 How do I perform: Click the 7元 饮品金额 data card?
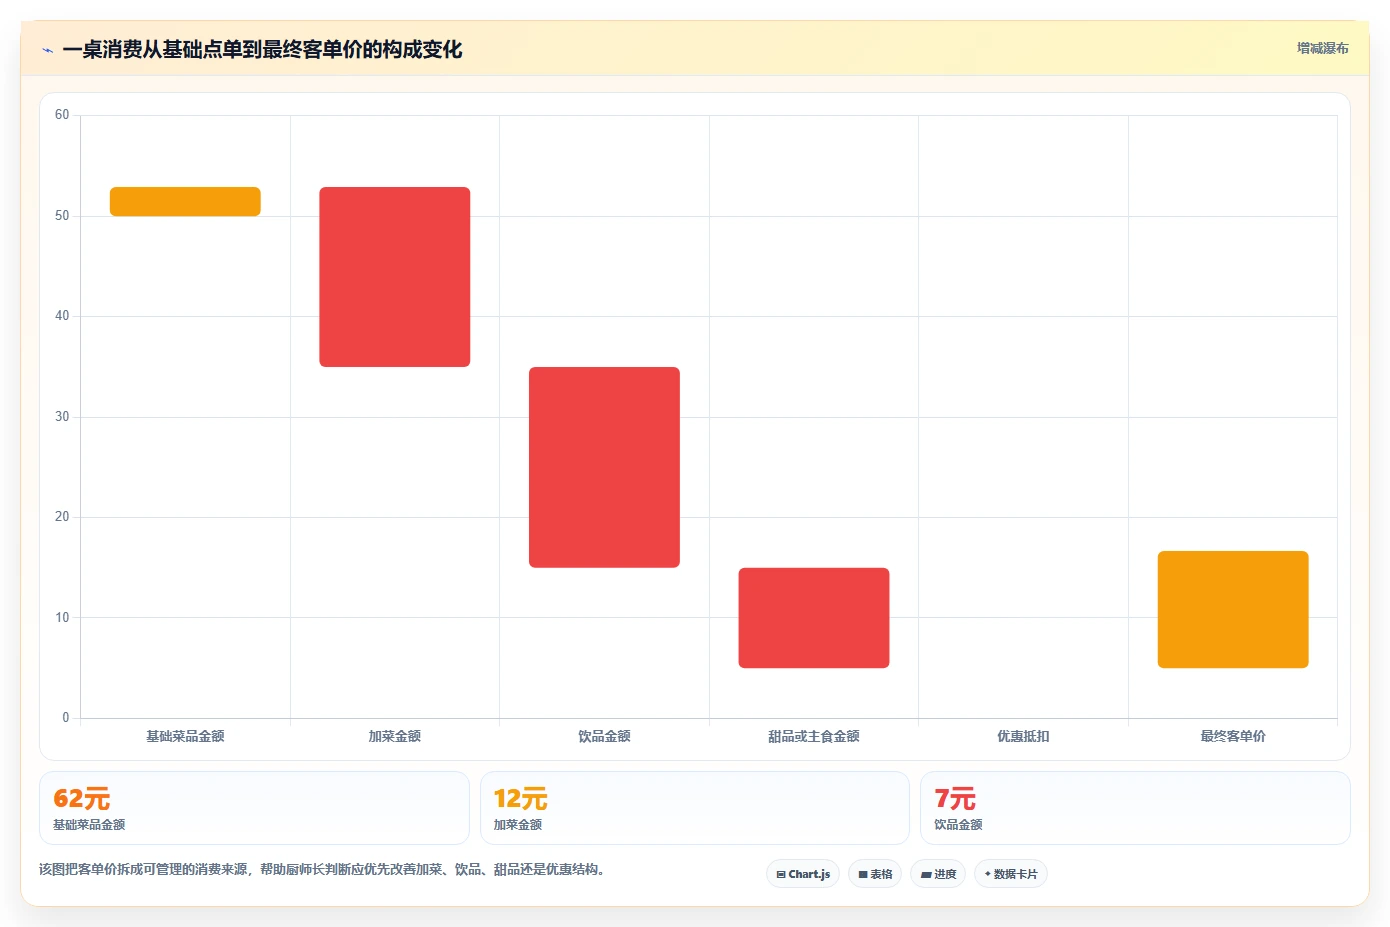1135,808
